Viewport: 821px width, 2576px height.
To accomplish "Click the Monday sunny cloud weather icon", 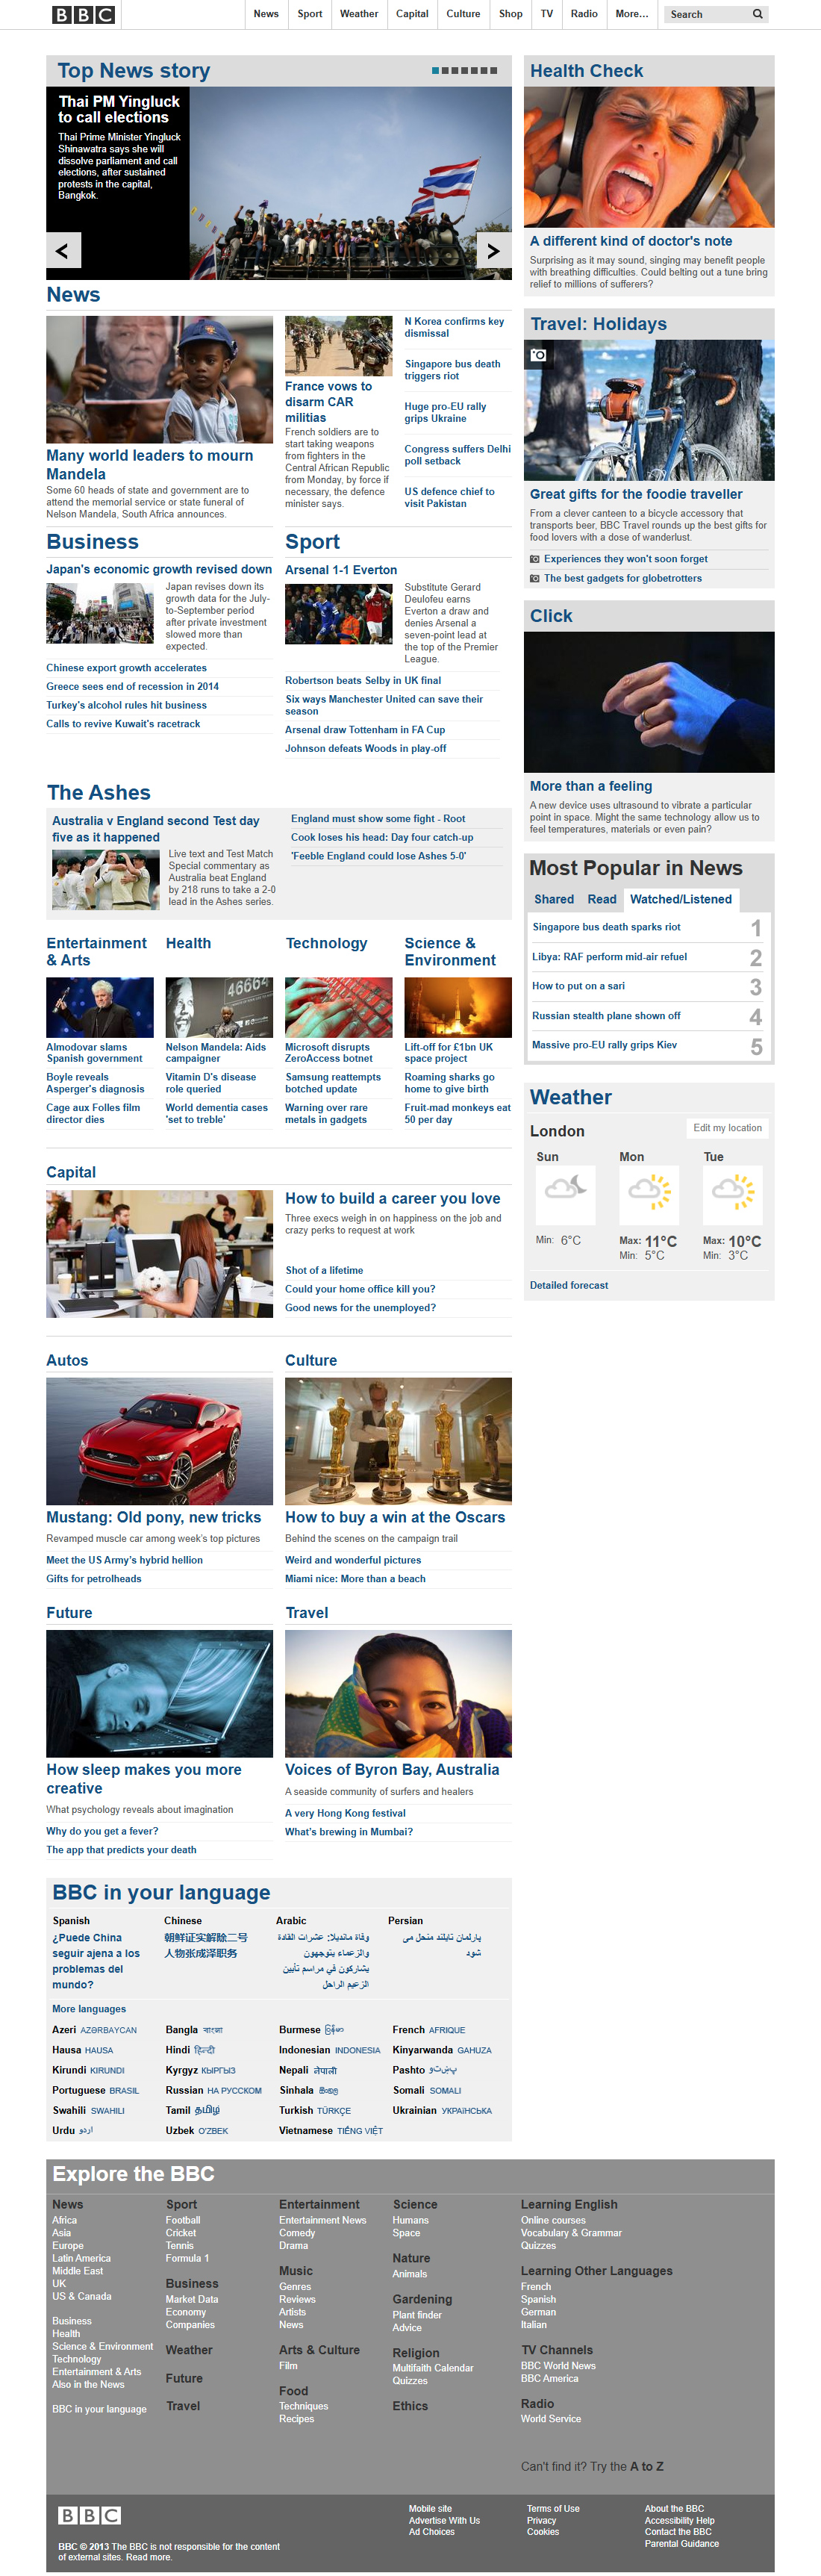I will pos(648,1193).
